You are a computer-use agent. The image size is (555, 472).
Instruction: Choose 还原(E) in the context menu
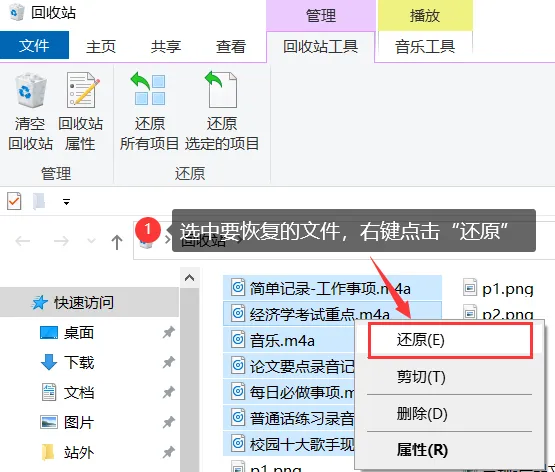[450, 340]
